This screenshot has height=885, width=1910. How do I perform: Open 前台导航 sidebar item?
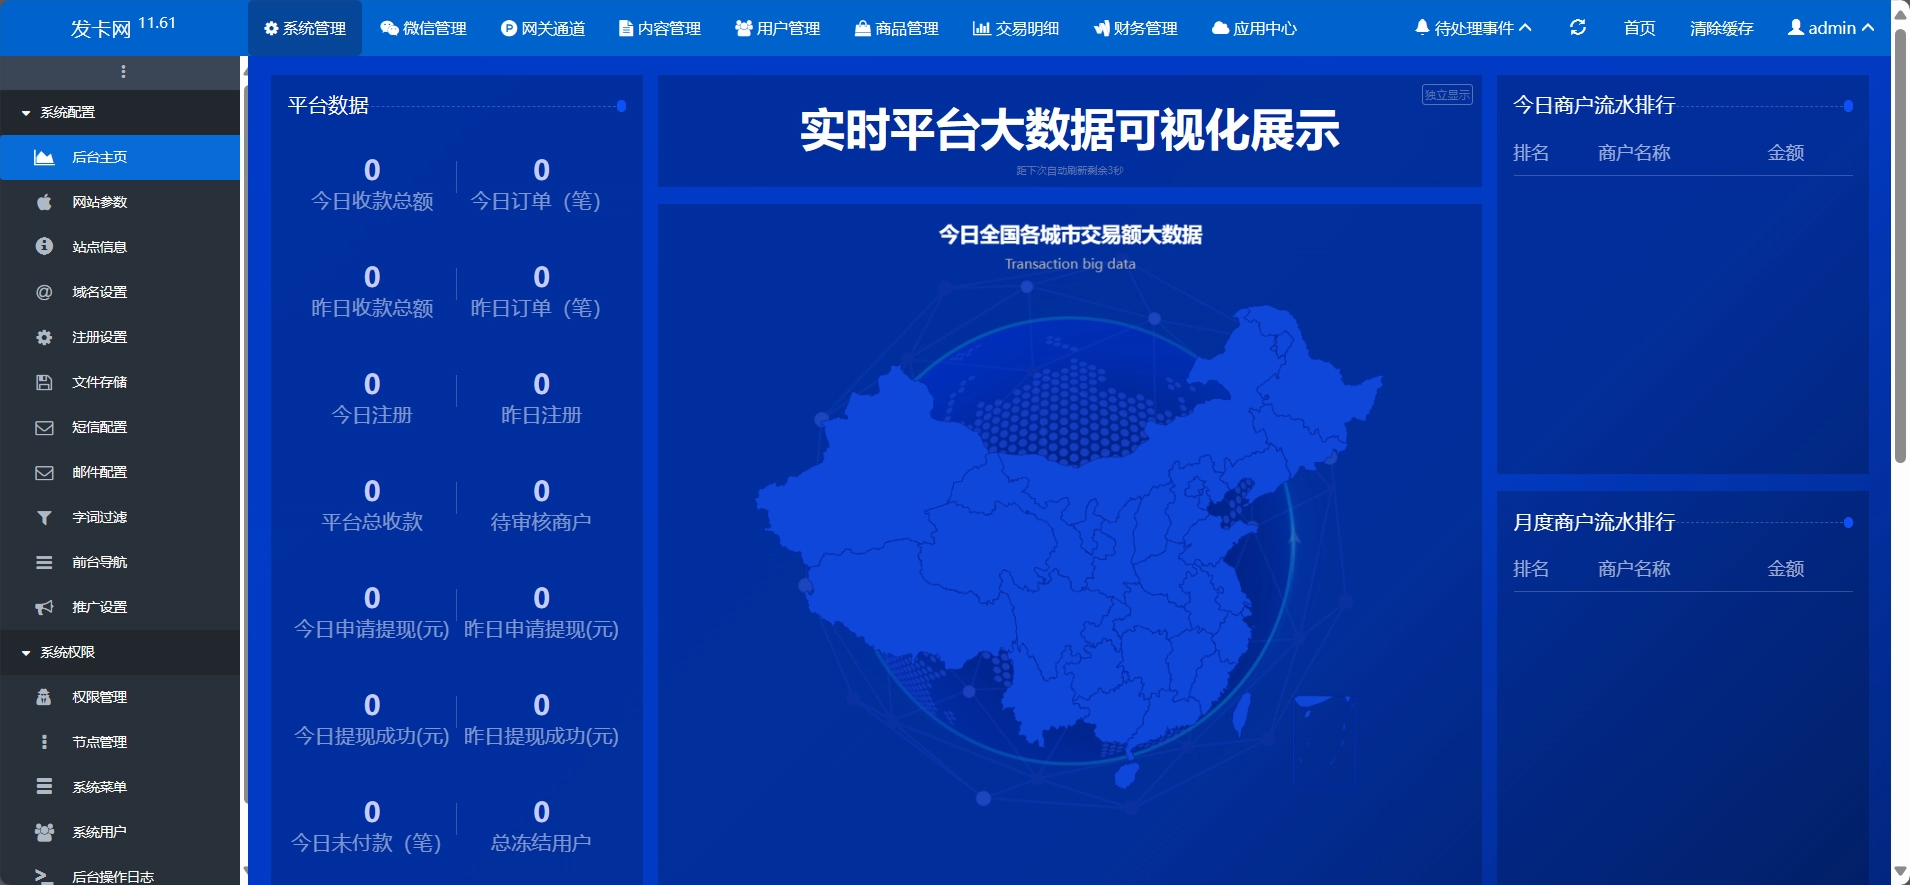coord(120,562)
